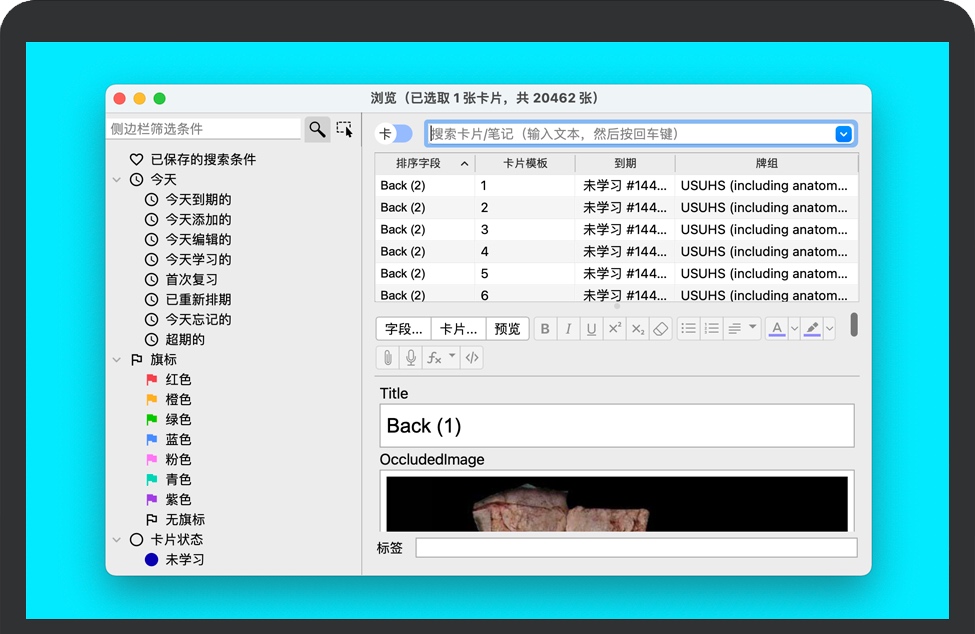The image size is (975, 634).
Task: Click the 预览 preview button
Action: click(x=508, y=329)
